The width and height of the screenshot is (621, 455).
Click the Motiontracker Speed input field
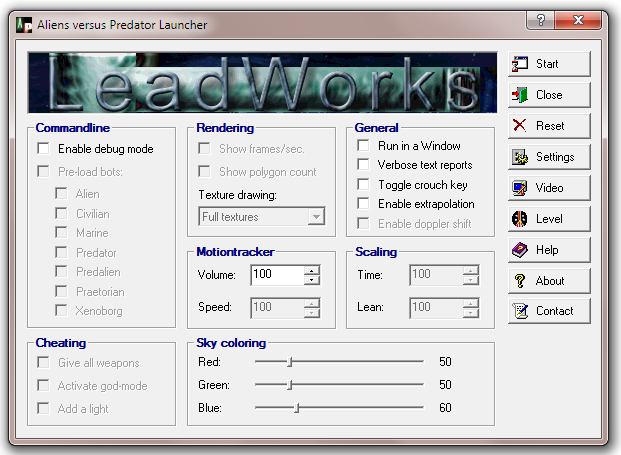coord(277,308)
